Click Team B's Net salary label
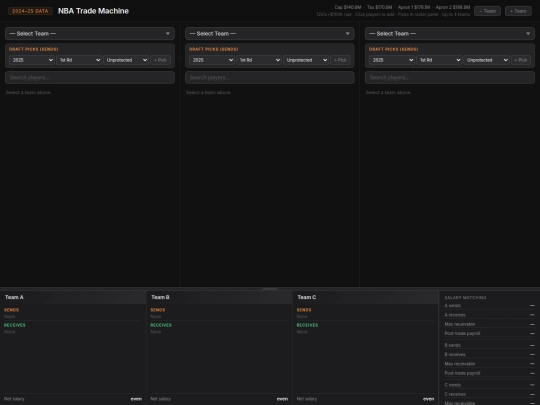Image resolution: width=540 pixels, height=405 pixels. pyautogui.click(x=160, y=399)
